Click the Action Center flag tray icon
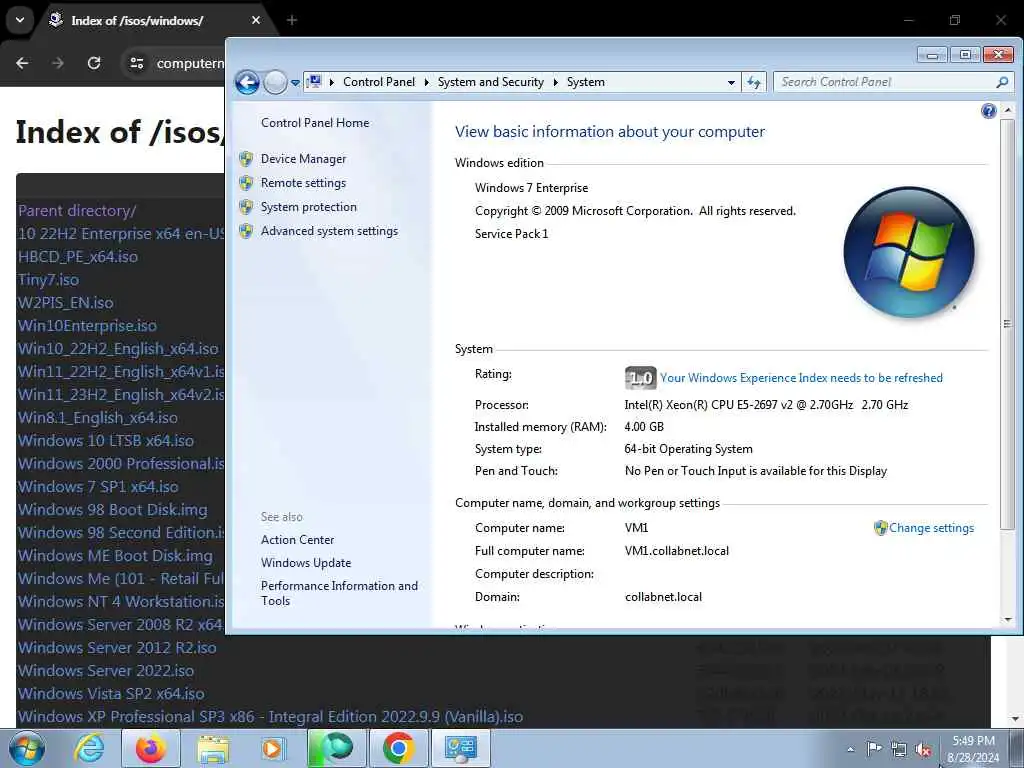This screenshot has height=768, width=1024. pyautogui.click(x=874, y=749)
